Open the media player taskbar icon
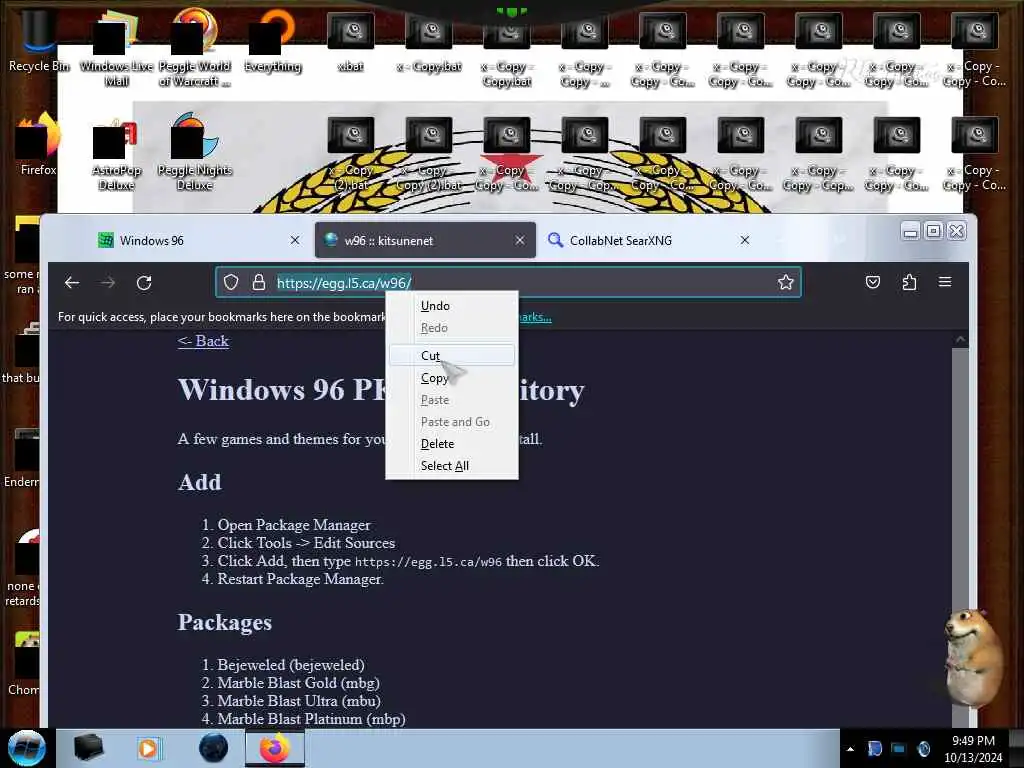The height and width of the screenshot is (768, 1024). pyautogui.click(x=148, y=748)
